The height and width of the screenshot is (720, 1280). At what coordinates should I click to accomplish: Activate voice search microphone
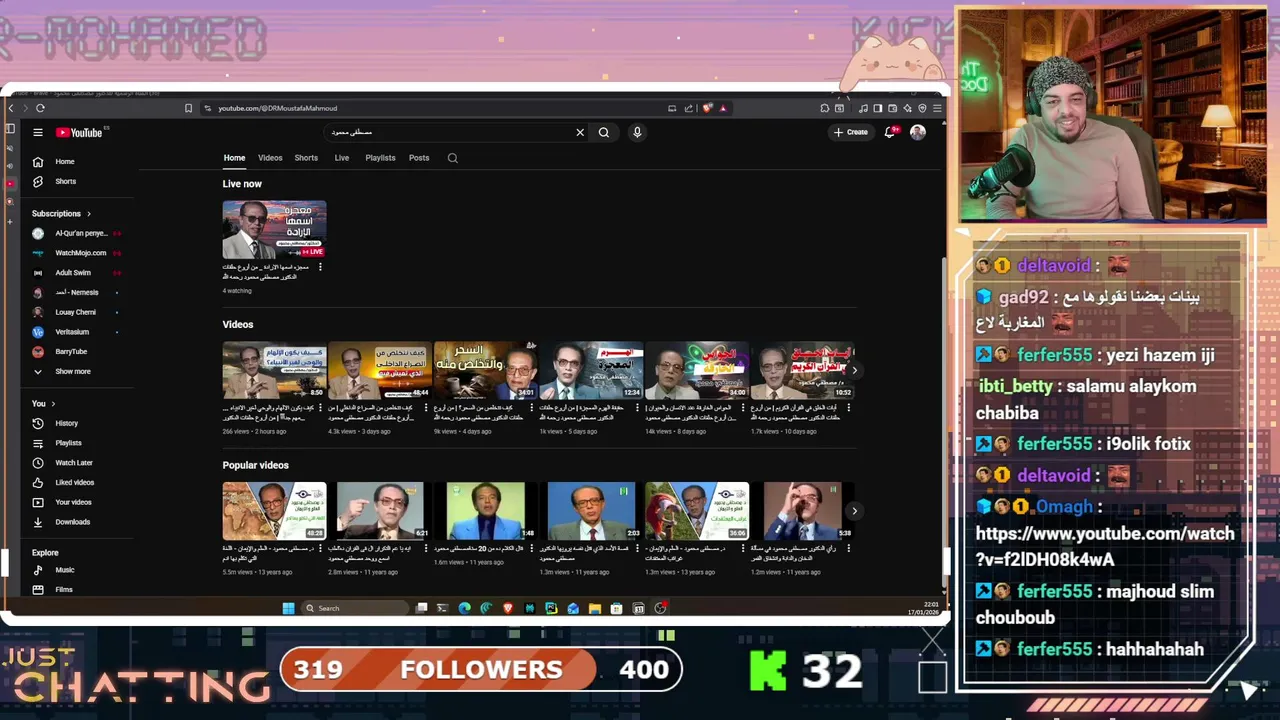pyautogui.click(x=637, y=132)
